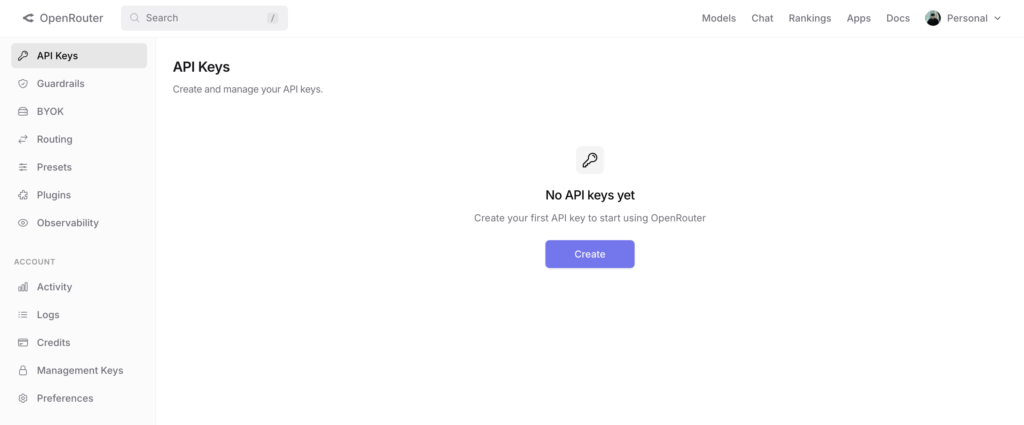
Task: Select API Keys in the sidebar
Action: (79, 56)
